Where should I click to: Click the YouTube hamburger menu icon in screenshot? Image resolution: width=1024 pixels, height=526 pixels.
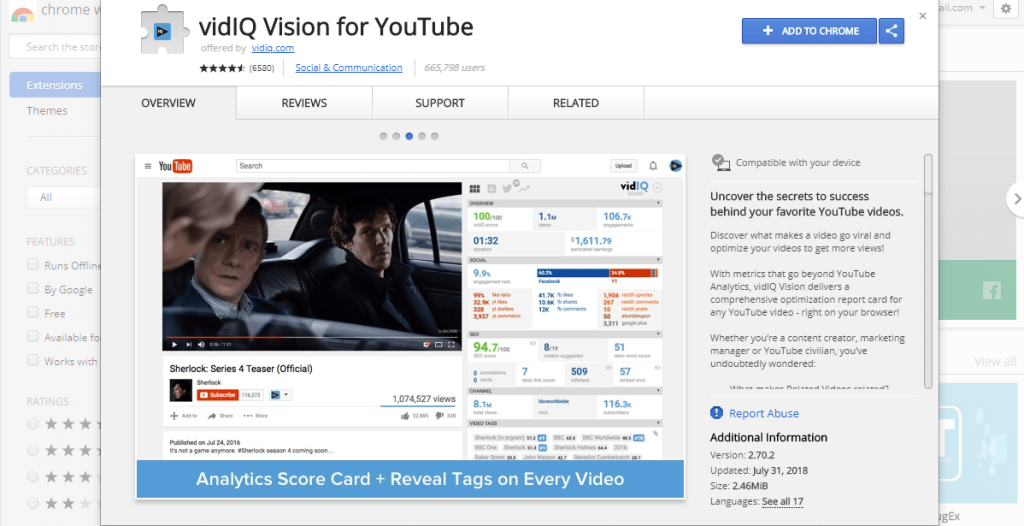coord(148,166)
